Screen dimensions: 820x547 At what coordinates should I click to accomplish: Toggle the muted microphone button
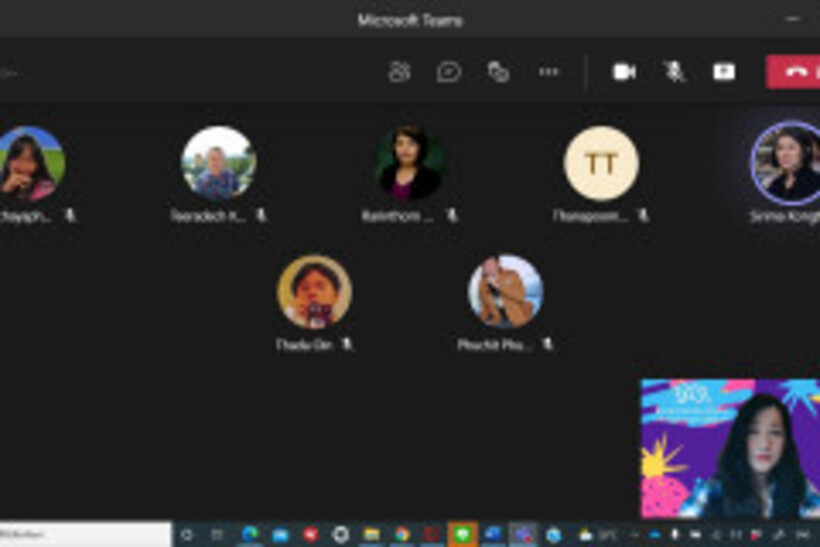coord(674,72)
